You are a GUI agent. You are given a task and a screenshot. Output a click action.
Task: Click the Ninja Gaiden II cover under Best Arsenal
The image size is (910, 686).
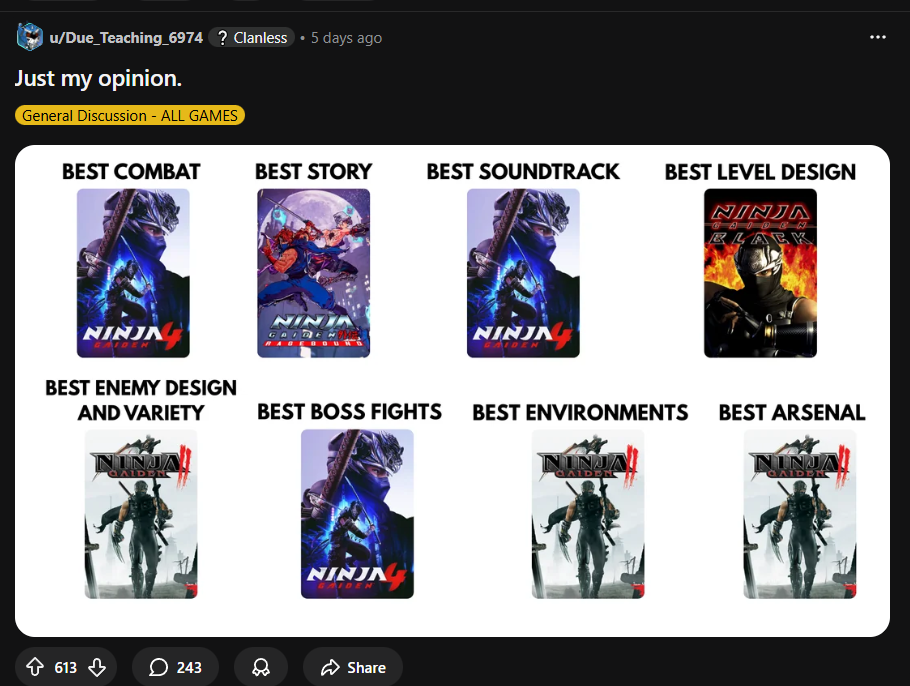coord(800,514)
